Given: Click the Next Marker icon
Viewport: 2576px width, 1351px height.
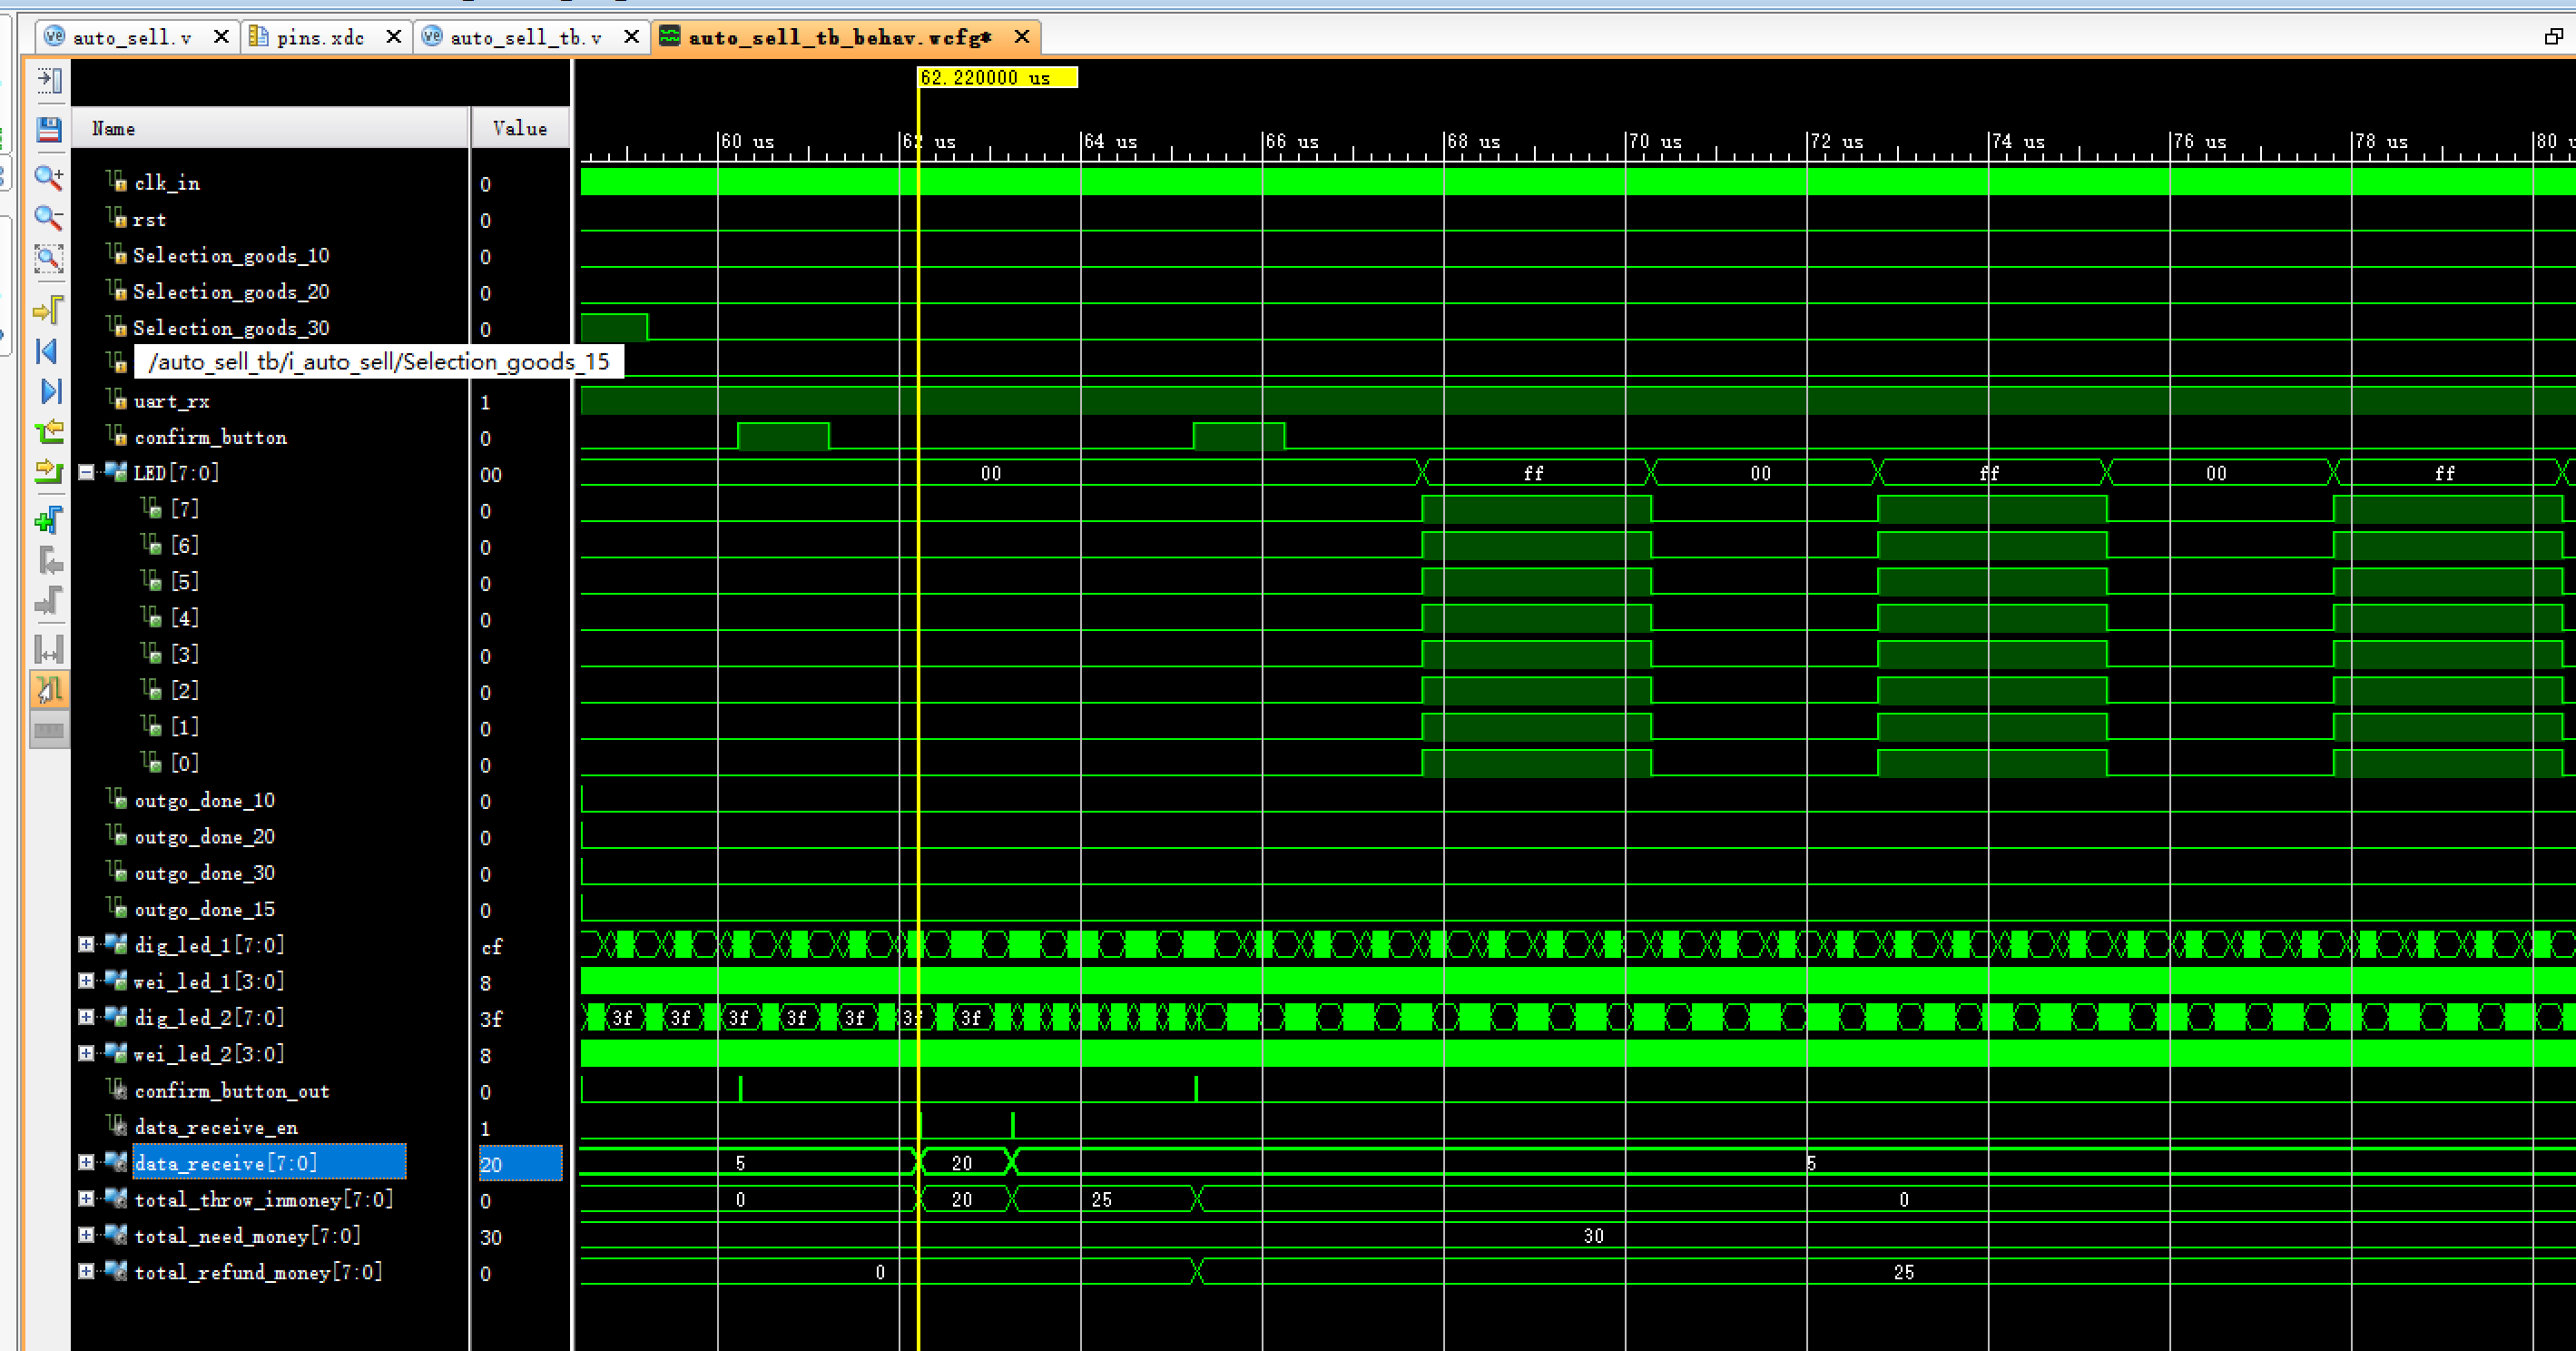Looking at the screenshot, I should coord(49,600).
